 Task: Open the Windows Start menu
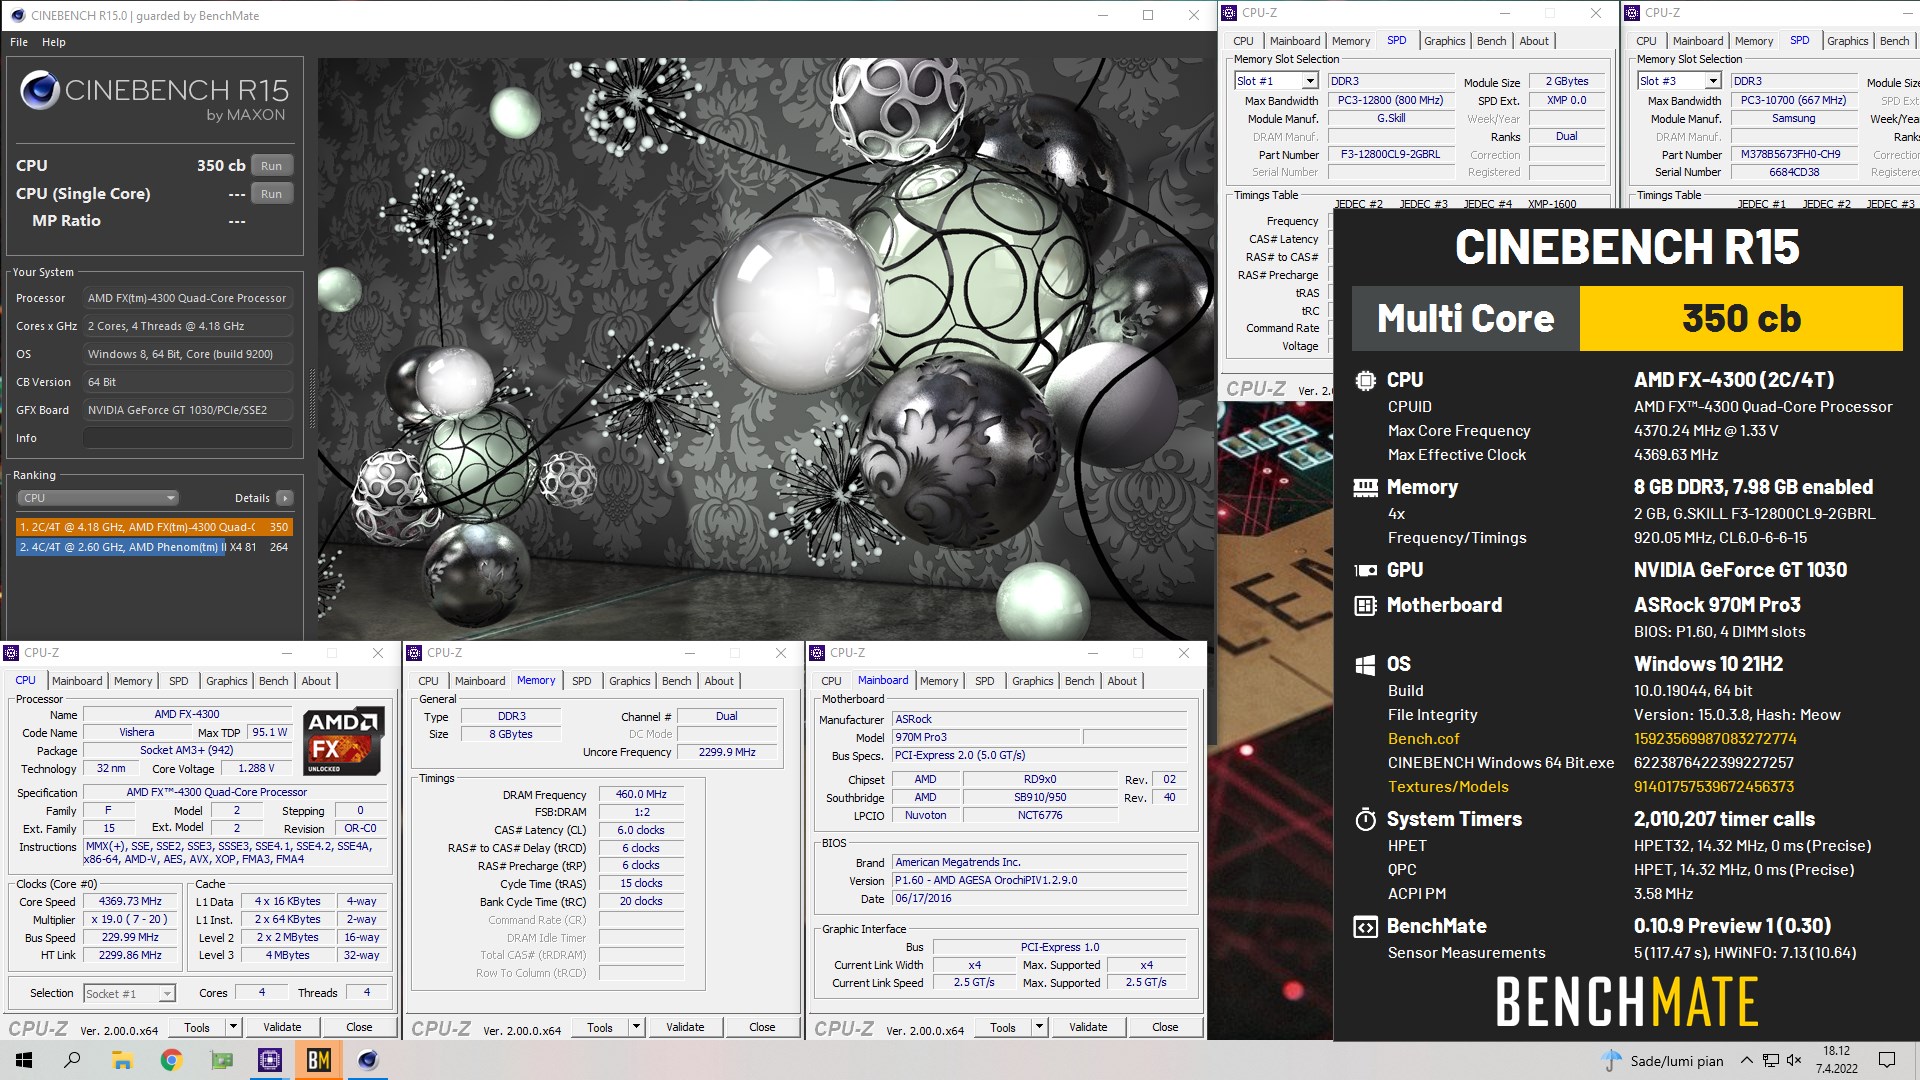[x=24, y=1060]
